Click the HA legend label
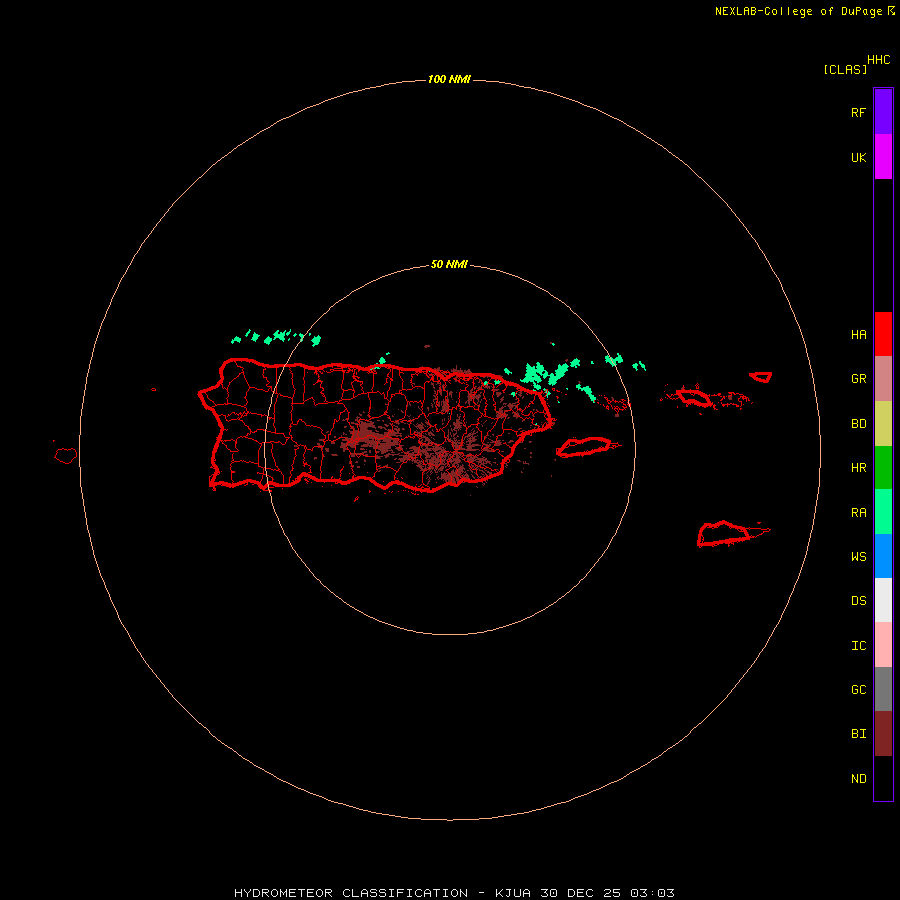This screenshot has height=900, width=900. [x=859, y=335]
